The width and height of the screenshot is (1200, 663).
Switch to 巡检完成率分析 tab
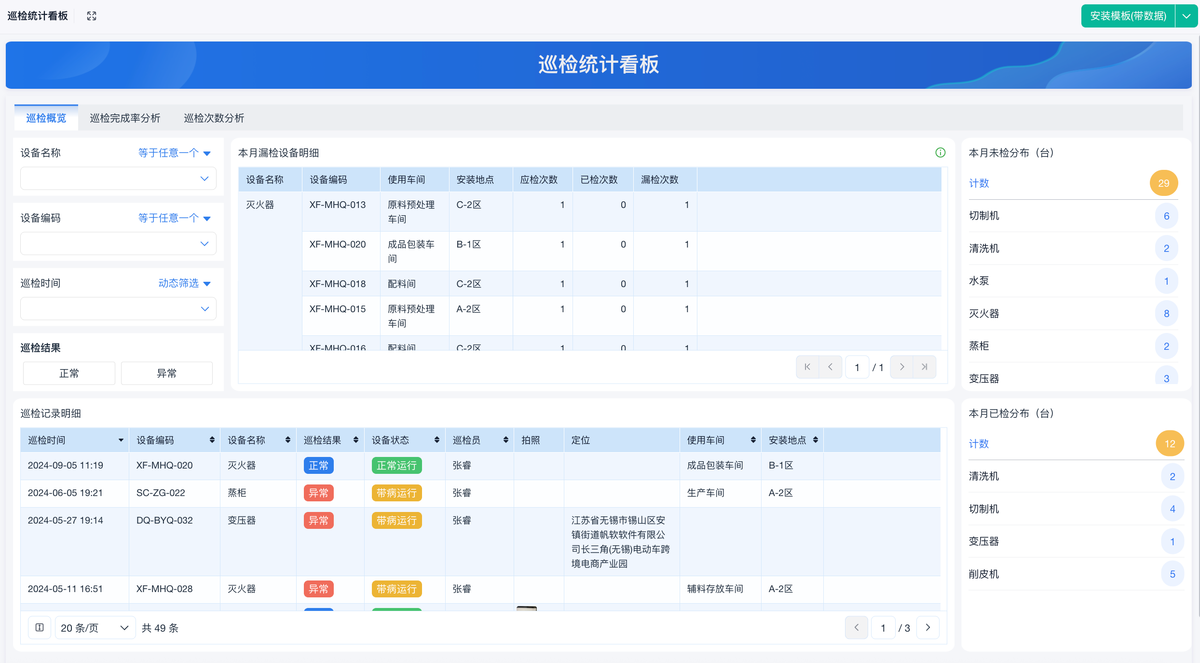[x=125, y=118]
